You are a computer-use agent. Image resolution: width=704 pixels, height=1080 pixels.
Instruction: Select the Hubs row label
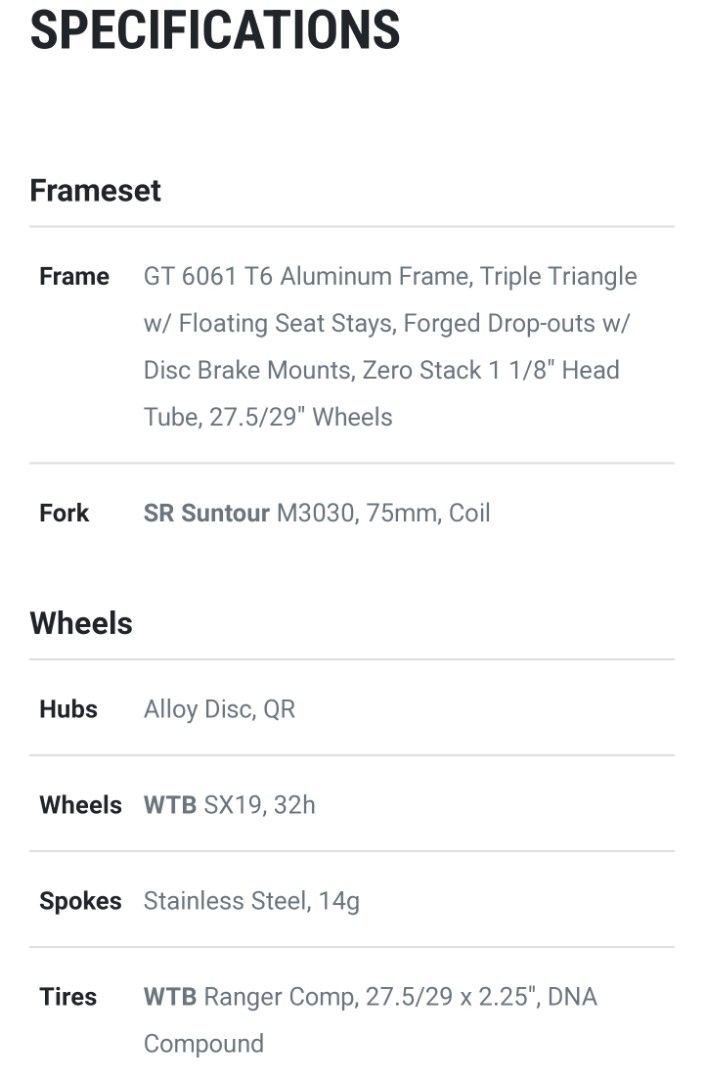(x=68, y=709)
